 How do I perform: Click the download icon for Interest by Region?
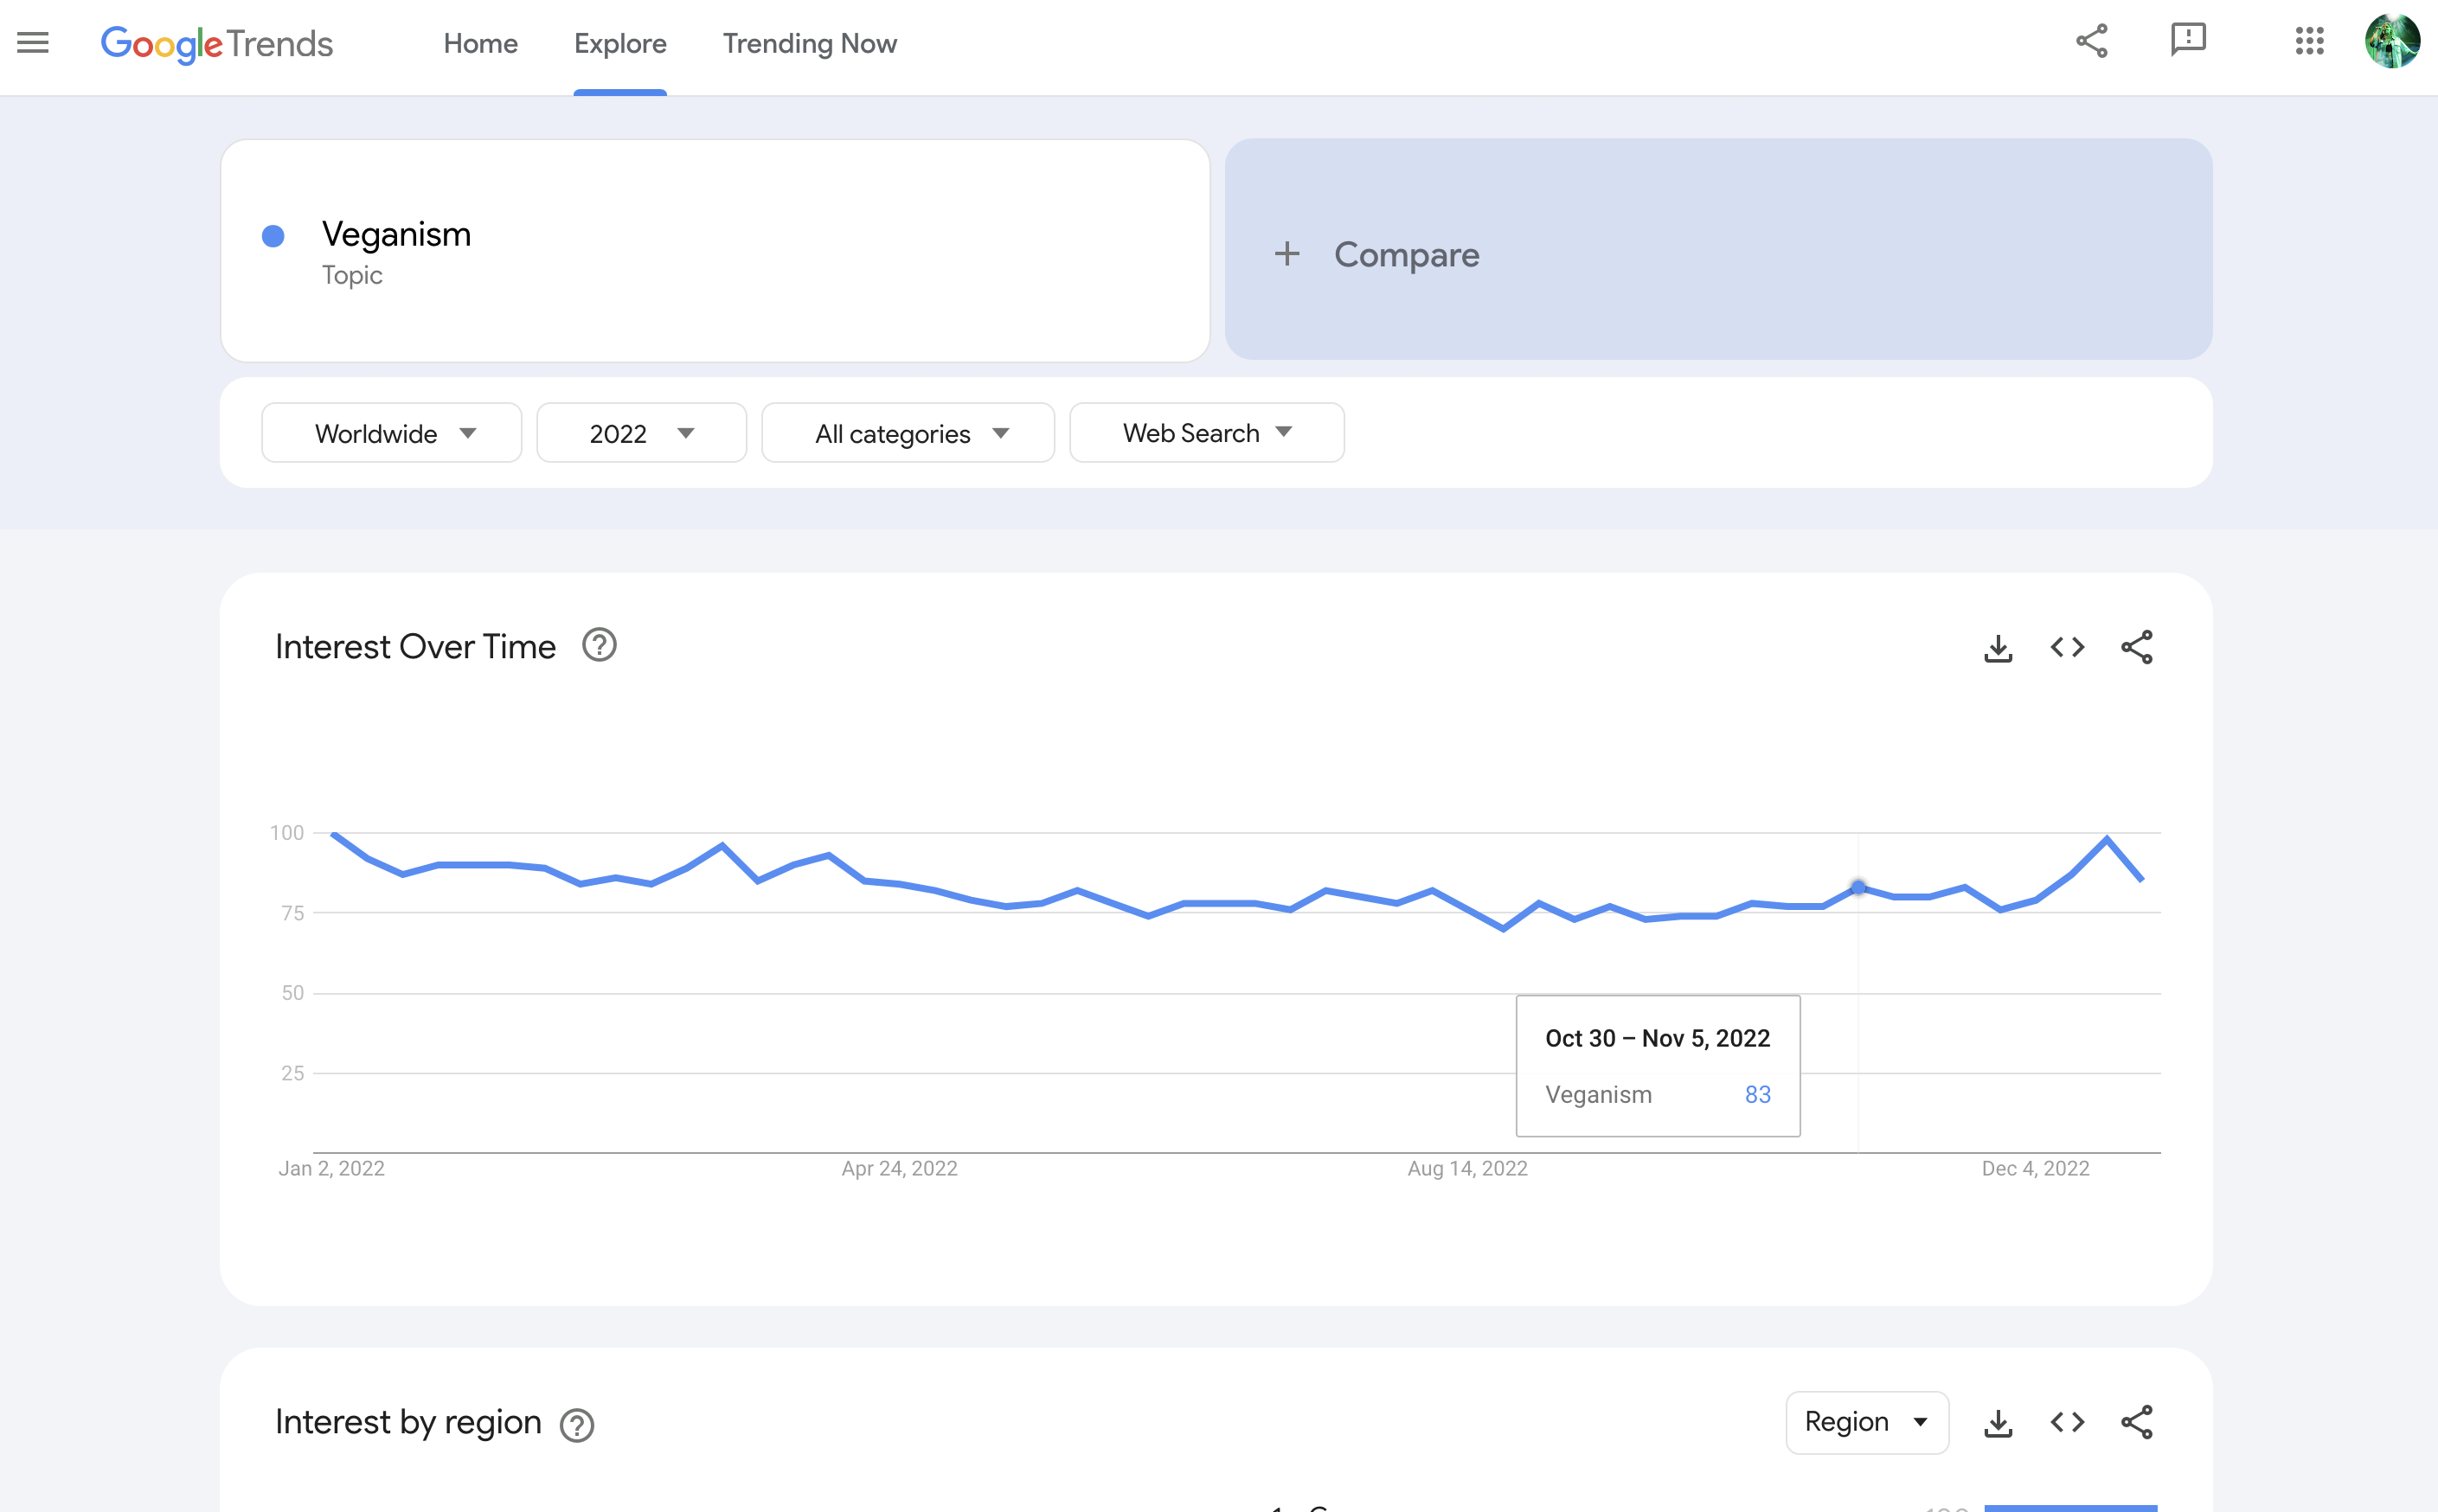(x=1999, y=1421)
